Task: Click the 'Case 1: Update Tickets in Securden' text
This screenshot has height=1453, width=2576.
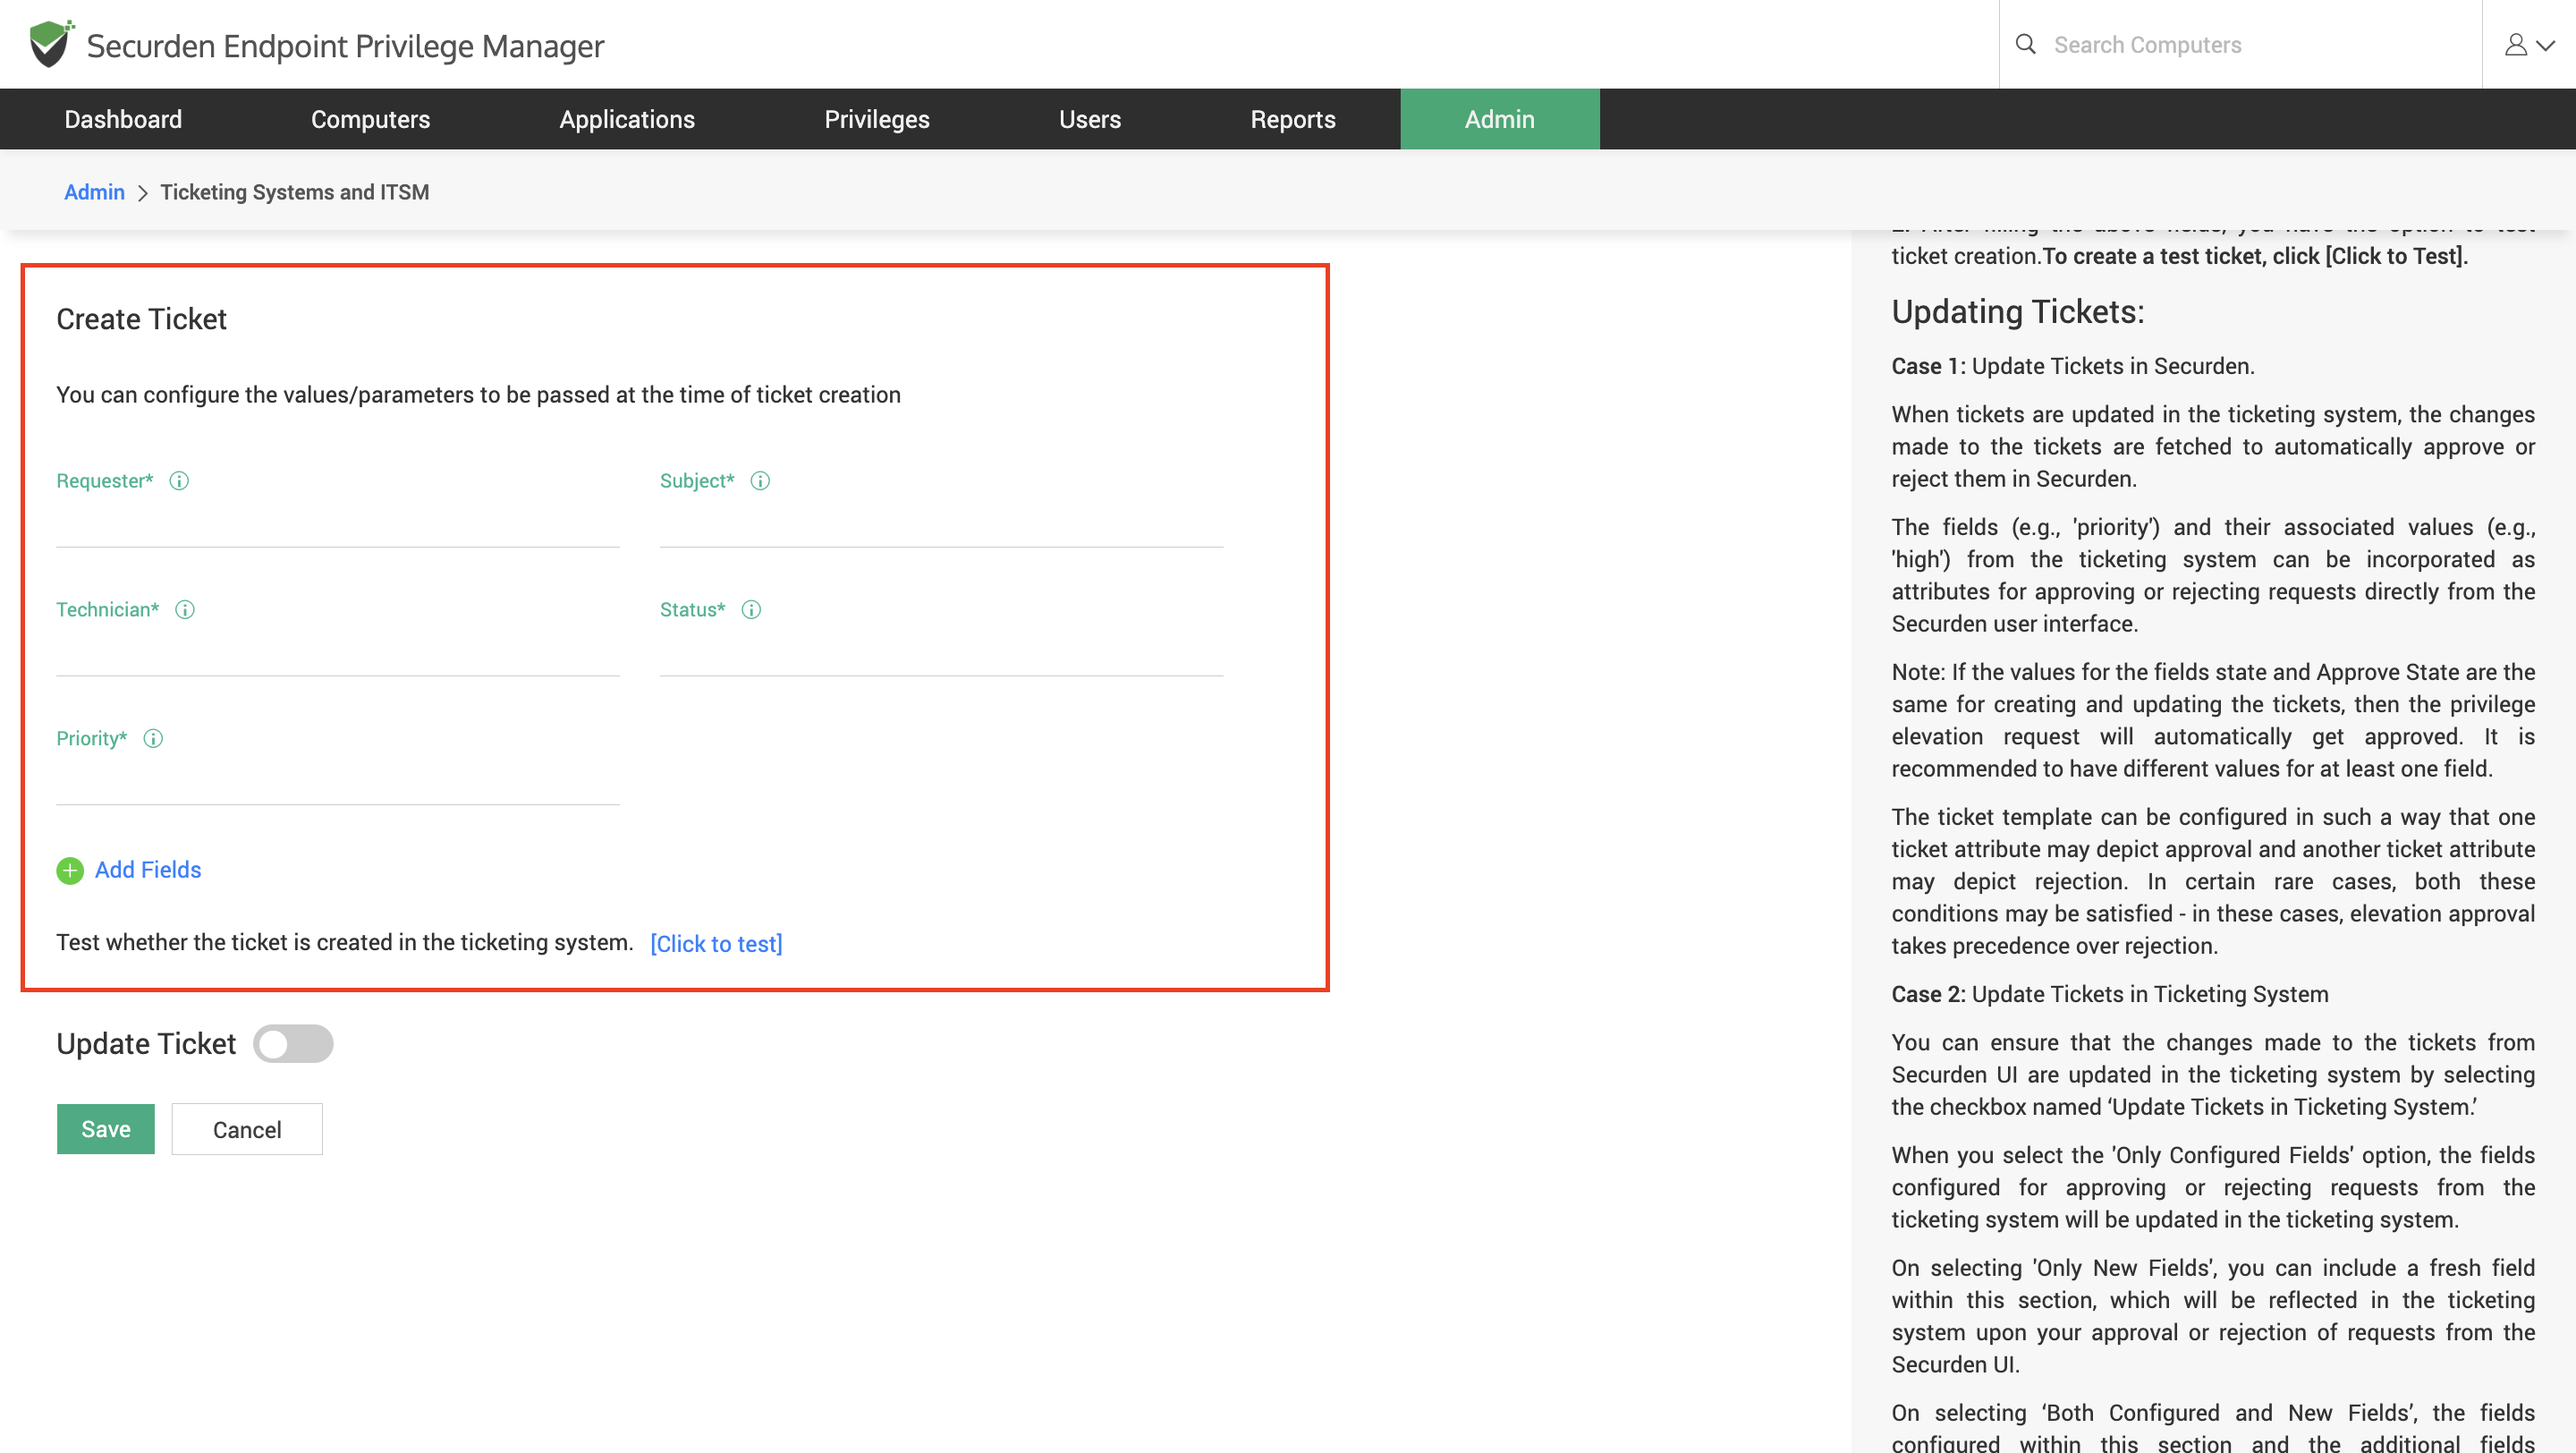Action: 2073,366
